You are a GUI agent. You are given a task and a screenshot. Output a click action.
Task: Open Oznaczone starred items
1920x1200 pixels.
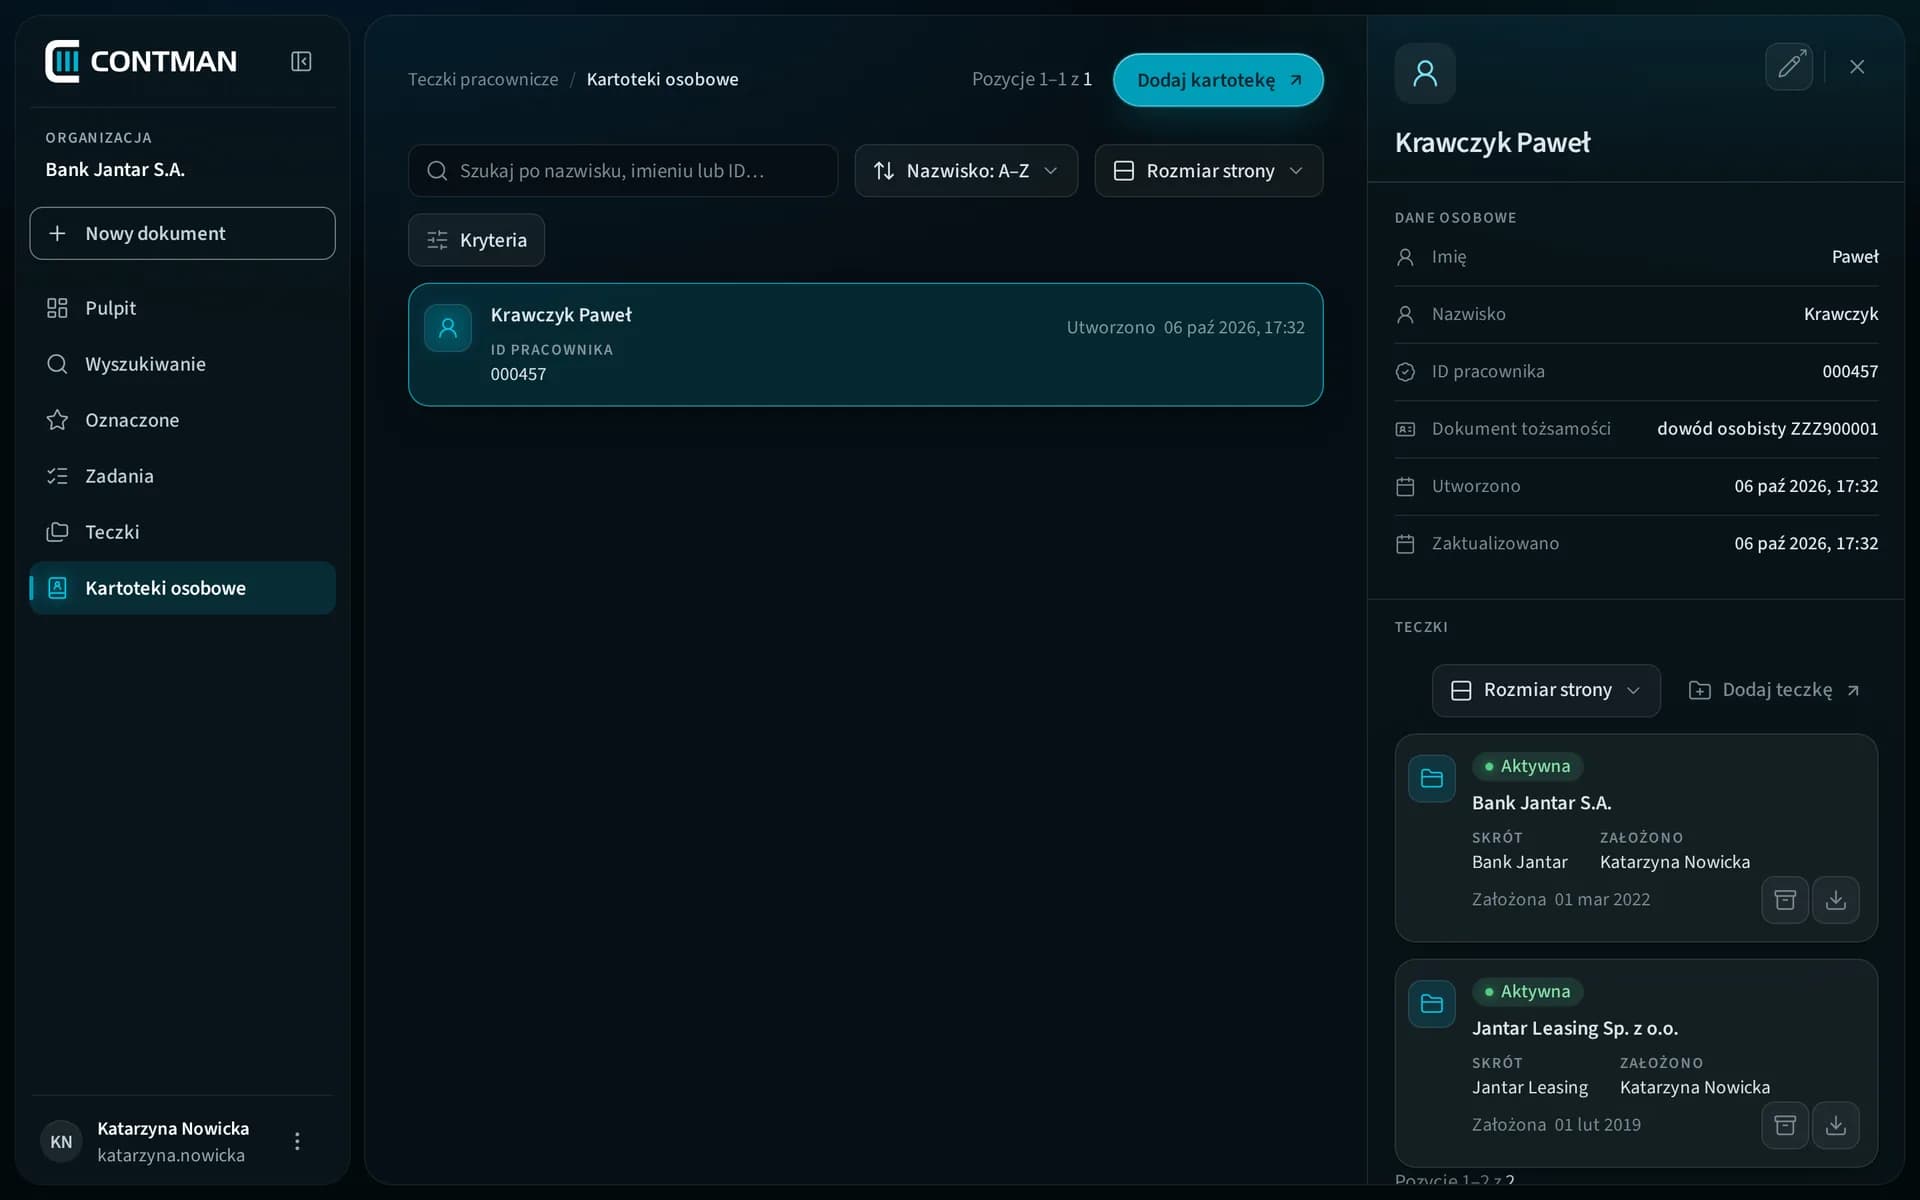[x=182, y=420]
